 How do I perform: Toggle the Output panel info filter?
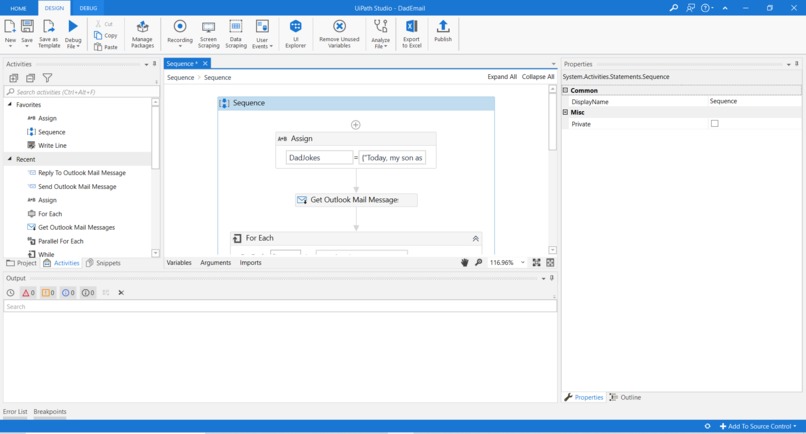pyautogui.click(x=68, y=293)
